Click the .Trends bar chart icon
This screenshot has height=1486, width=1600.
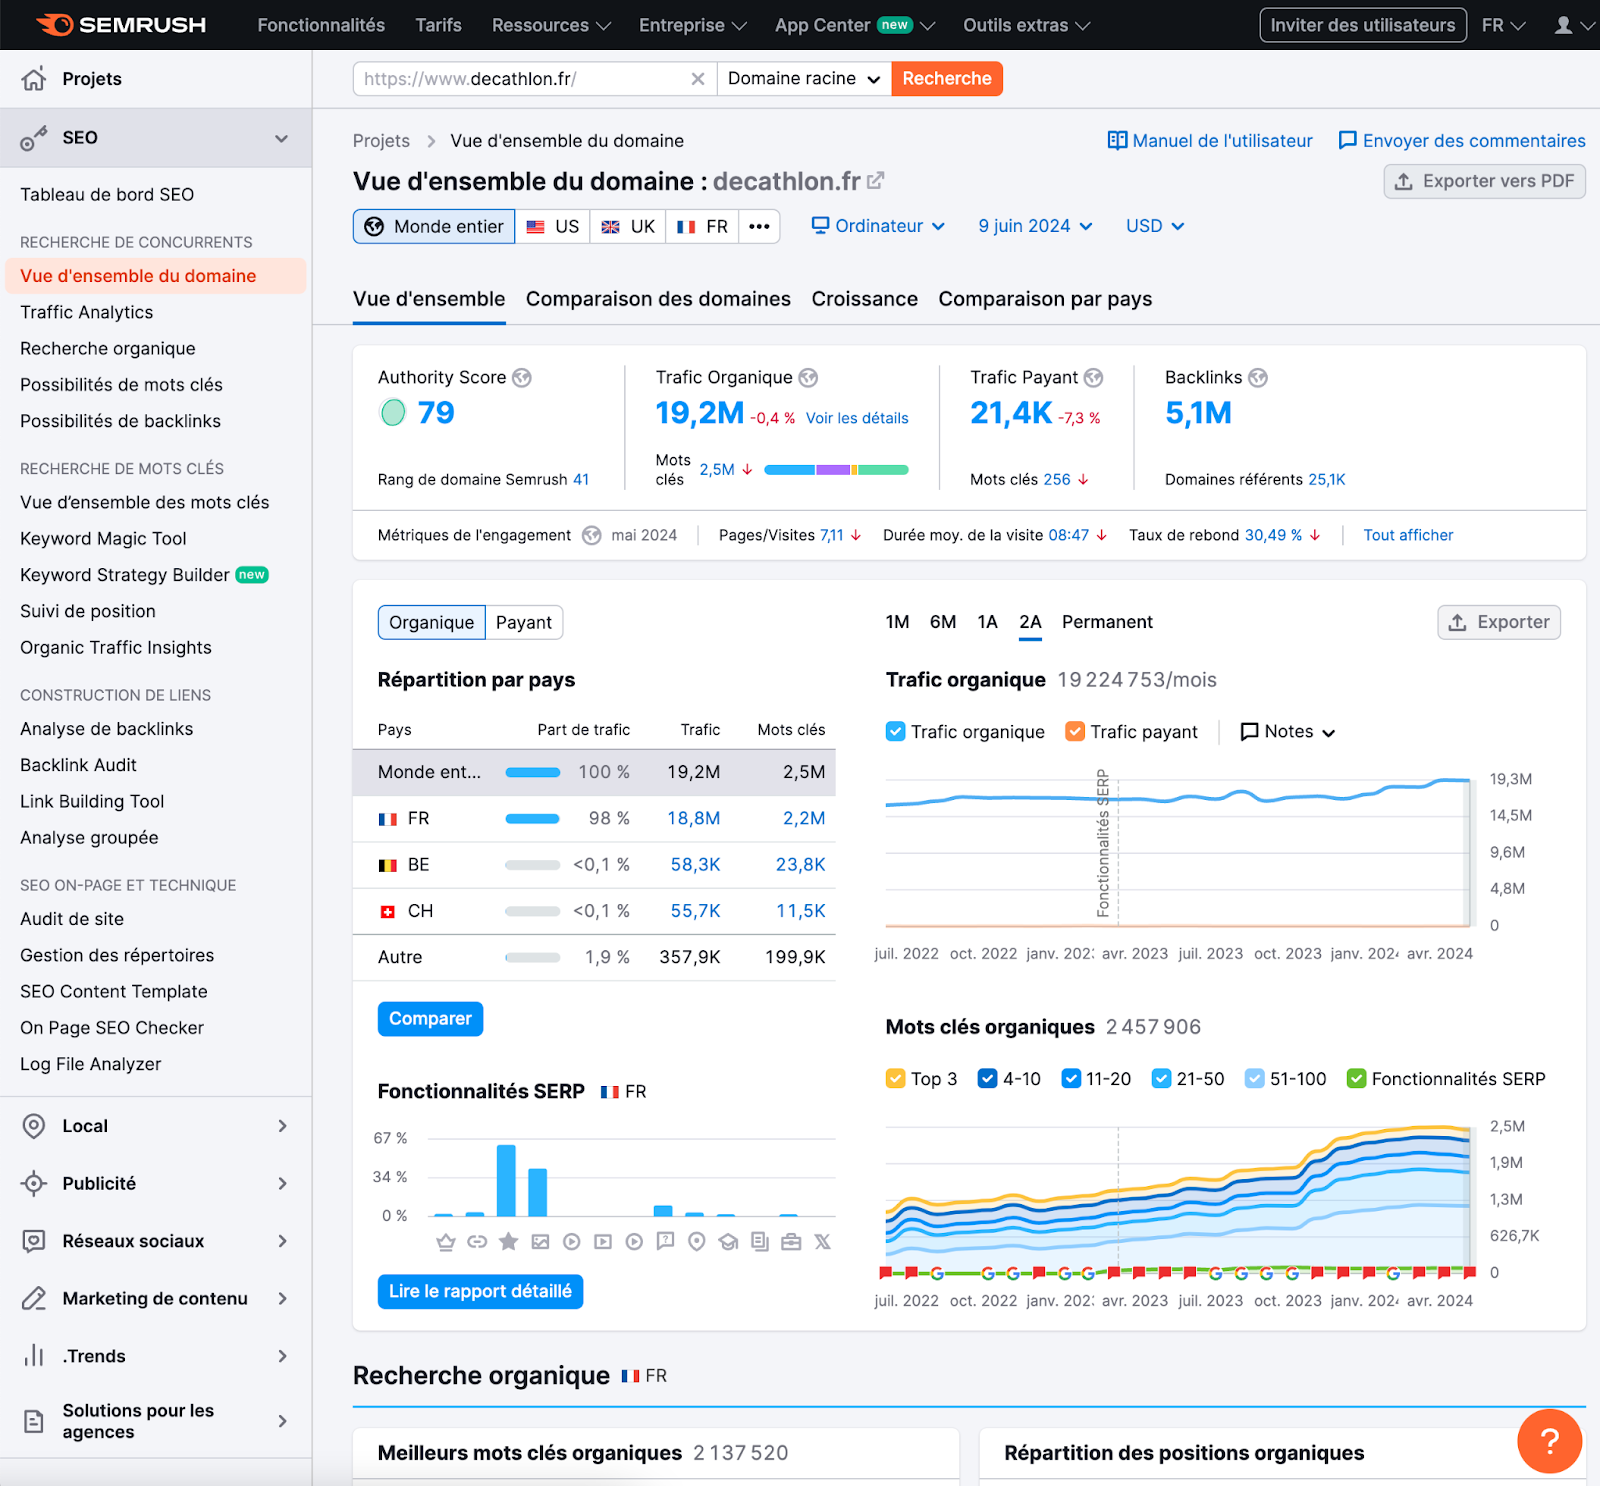coord(34,1356)
